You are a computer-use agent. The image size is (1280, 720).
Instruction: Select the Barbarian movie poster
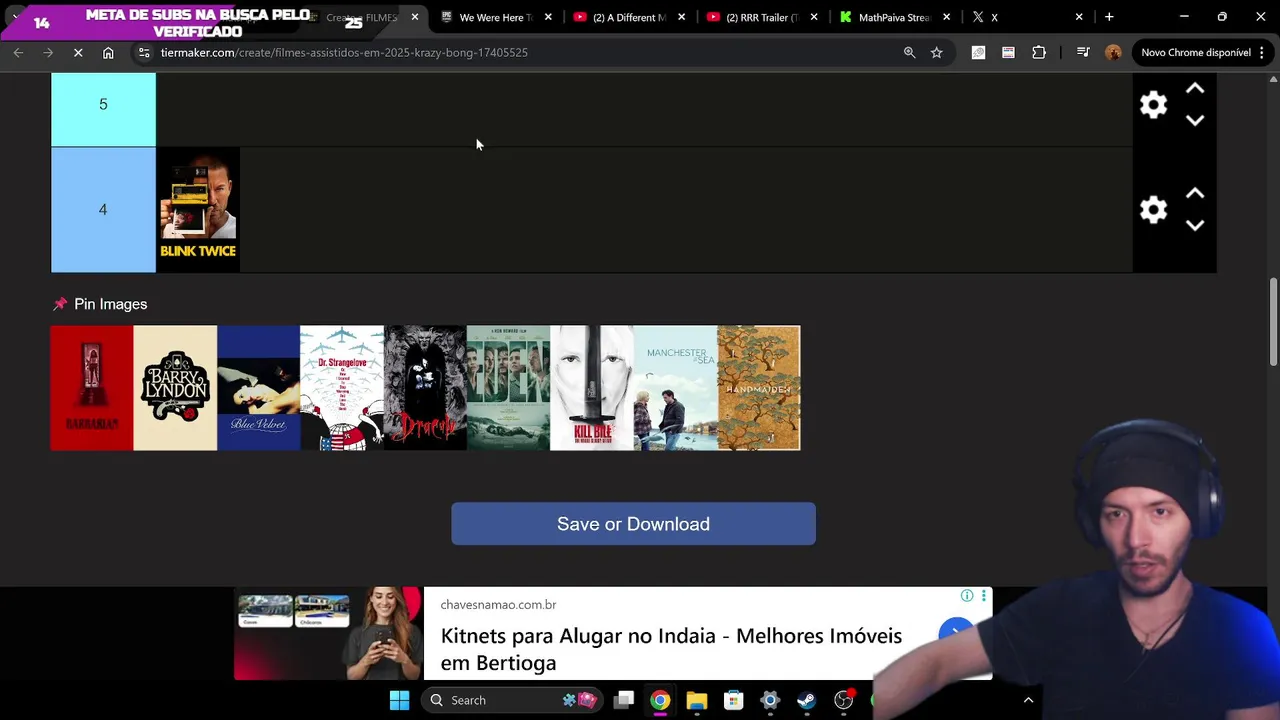point(91,388)
